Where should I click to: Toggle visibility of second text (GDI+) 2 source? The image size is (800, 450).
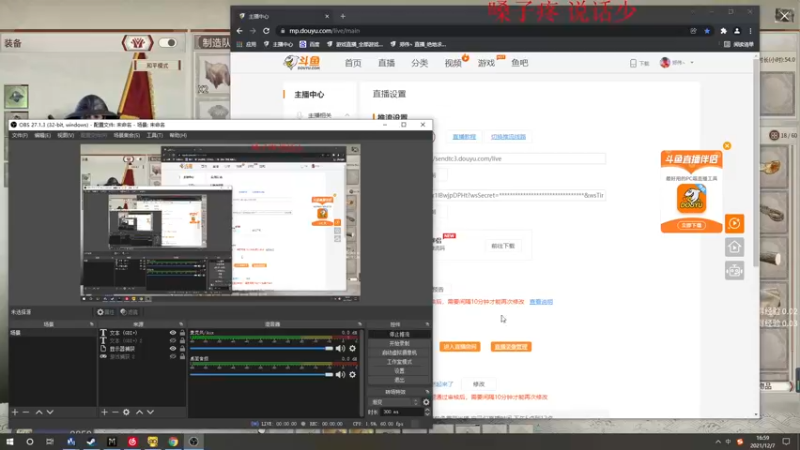[x=173, y=341]
